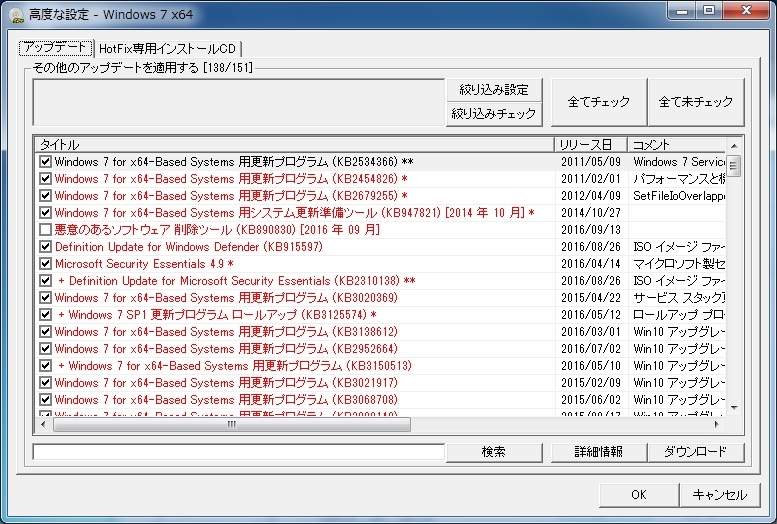The height and width of the screenshot is (524, 777).
Task: Click the horizontal scrollbar thumb
Action: click(232, 424)
